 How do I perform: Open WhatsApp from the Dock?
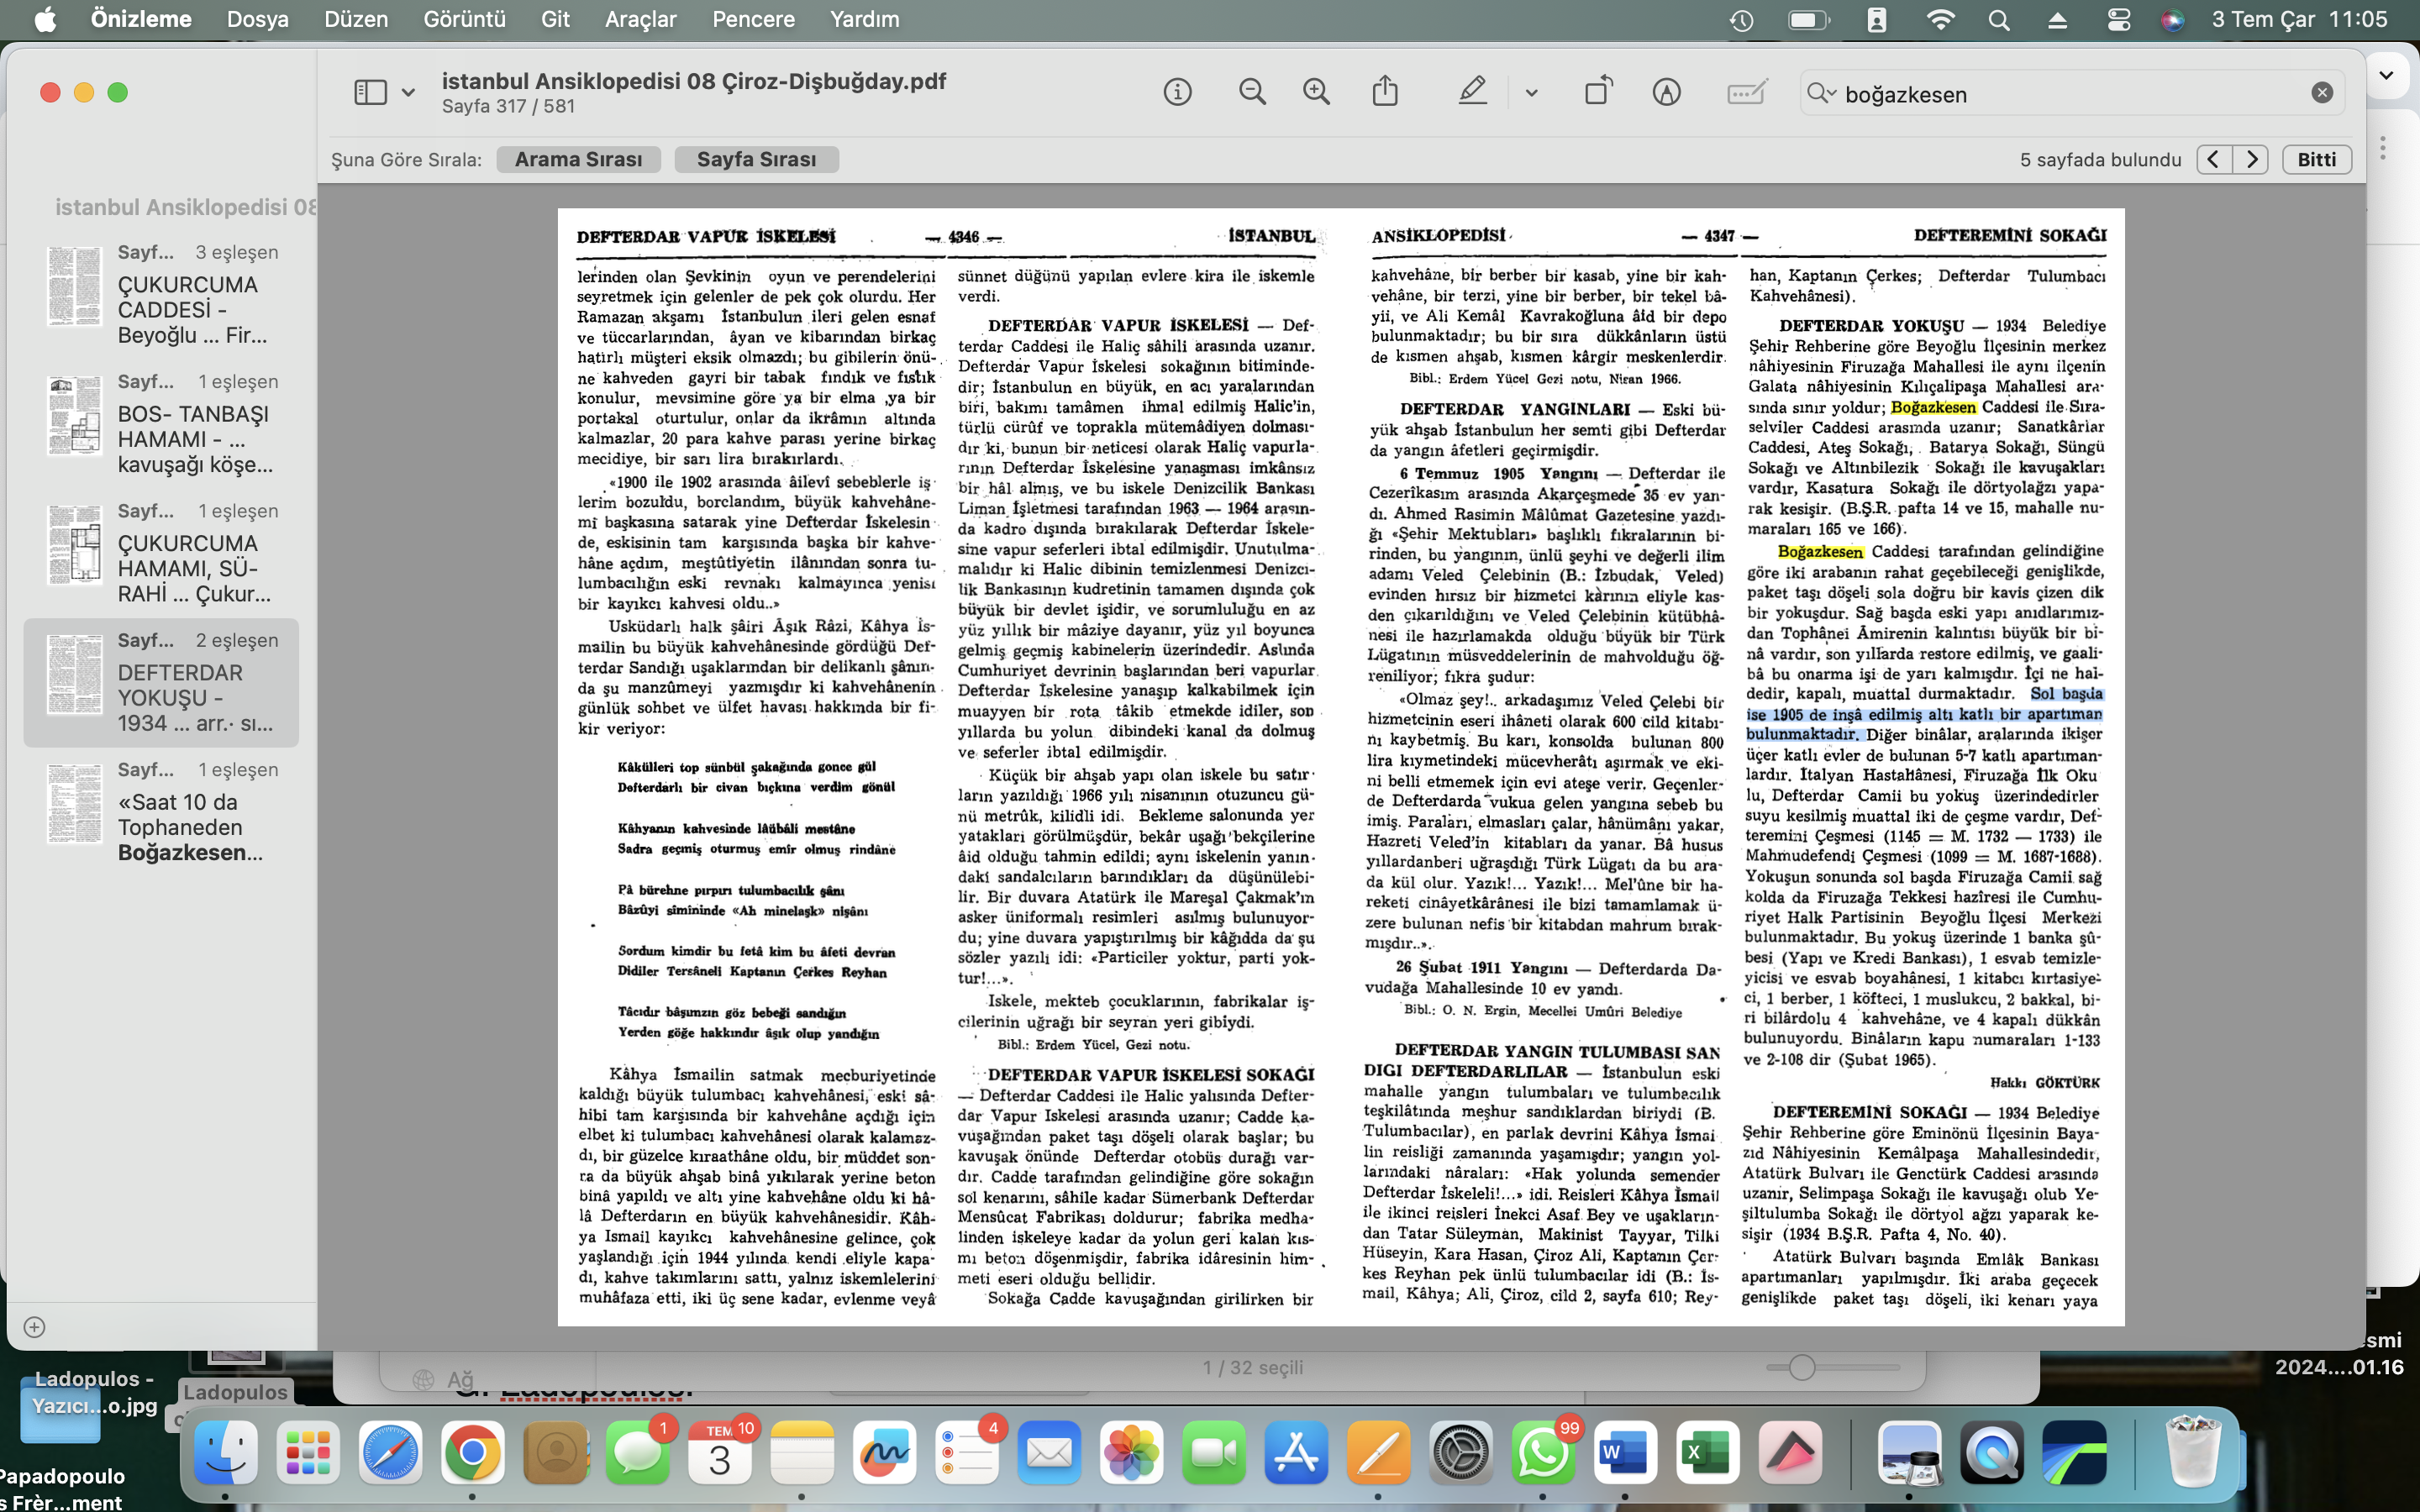pos(1543,1452)
